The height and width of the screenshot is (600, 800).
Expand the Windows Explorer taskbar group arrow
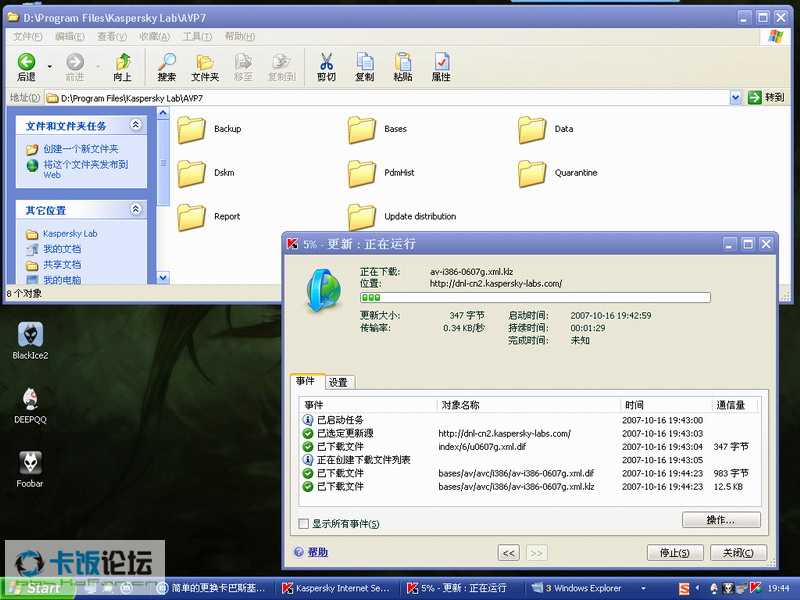(643, 588)
